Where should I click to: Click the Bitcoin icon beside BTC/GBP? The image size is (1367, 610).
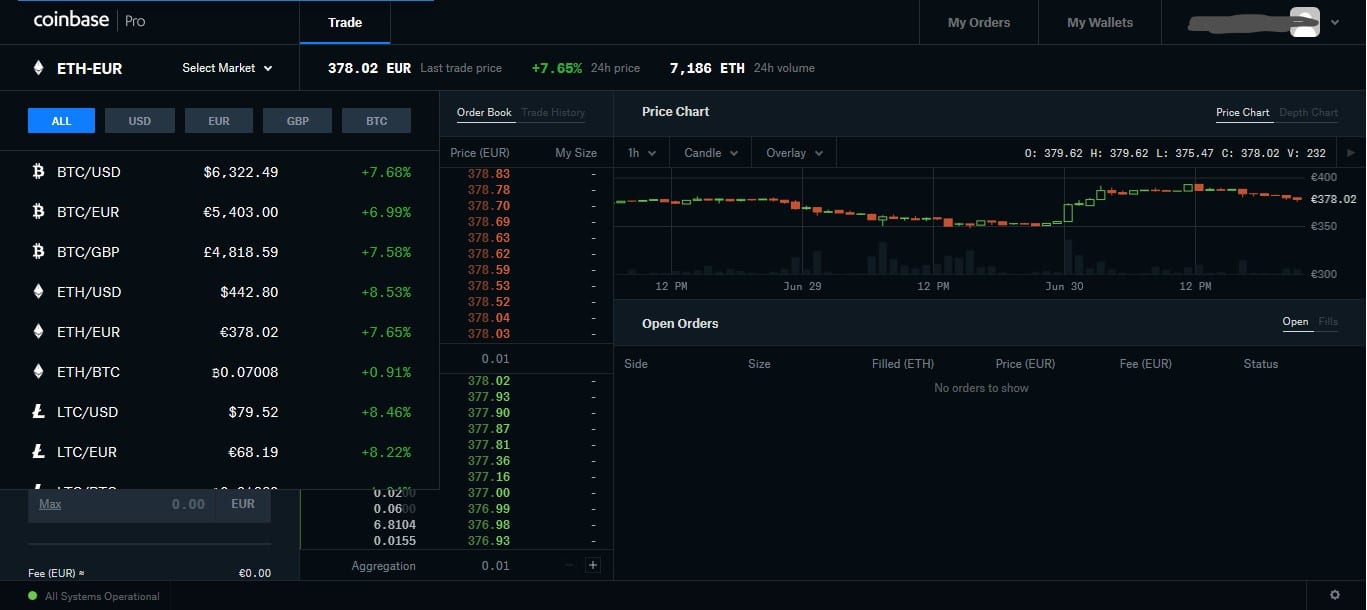tap(39, 252)
